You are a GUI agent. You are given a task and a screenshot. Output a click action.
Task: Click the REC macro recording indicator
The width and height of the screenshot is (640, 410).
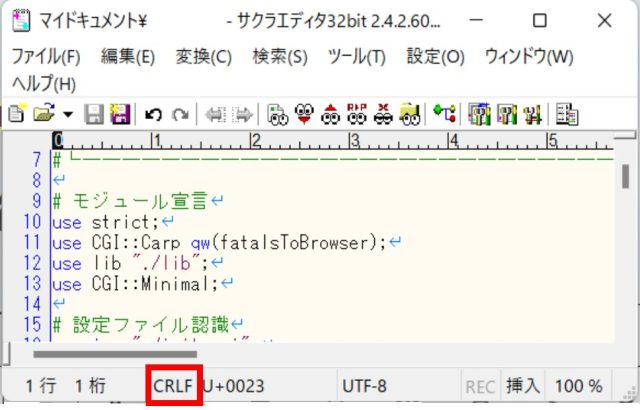pos(480,387)
